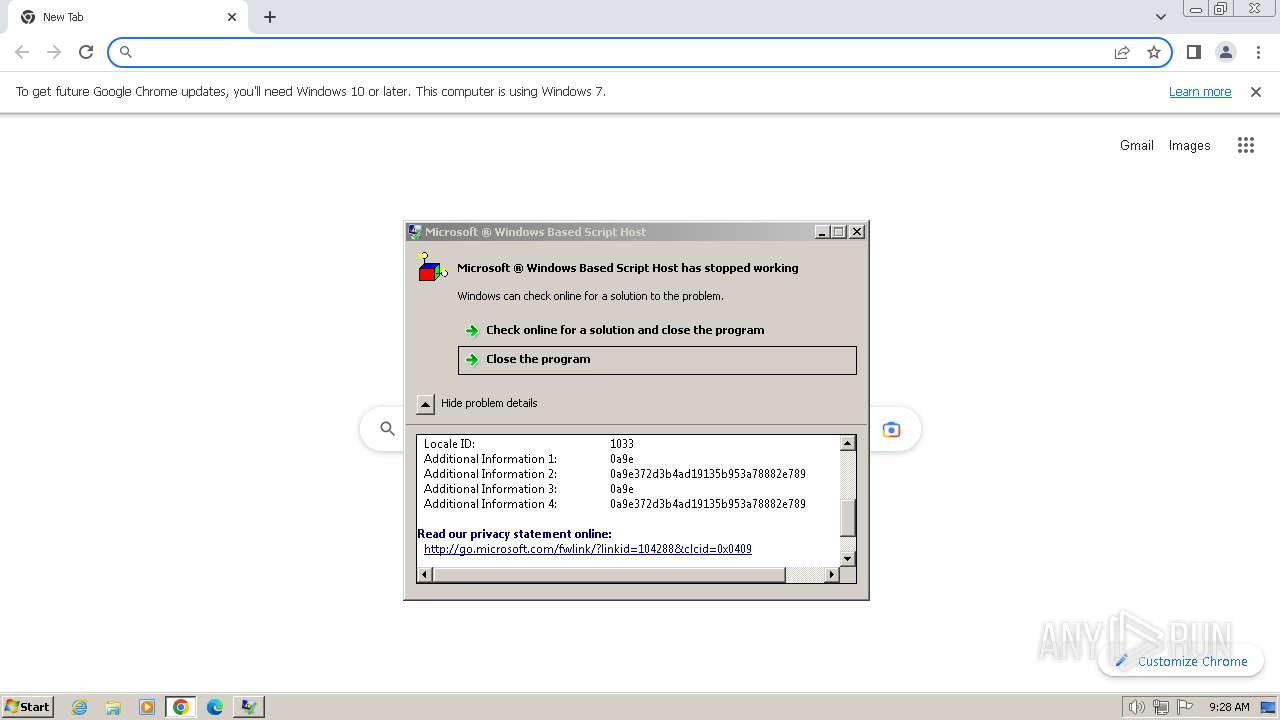Search by image with camera icon

pos(891,429)
